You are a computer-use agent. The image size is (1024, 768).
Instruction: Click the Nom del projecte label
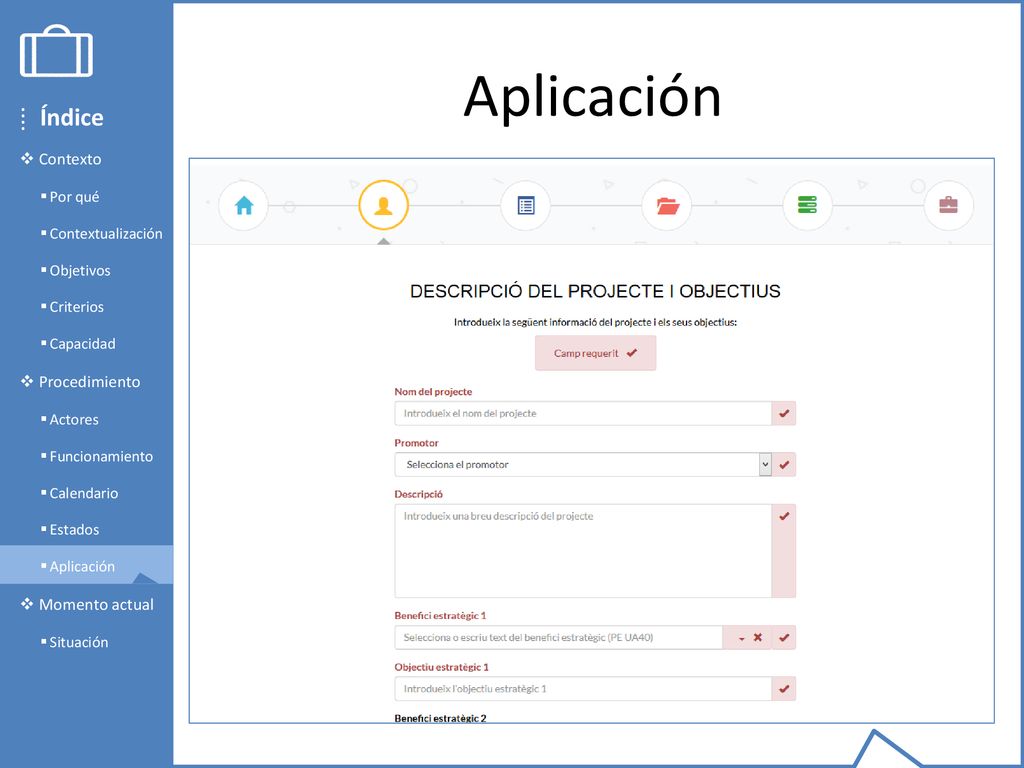pyautogui.click(x=433, y=392)
